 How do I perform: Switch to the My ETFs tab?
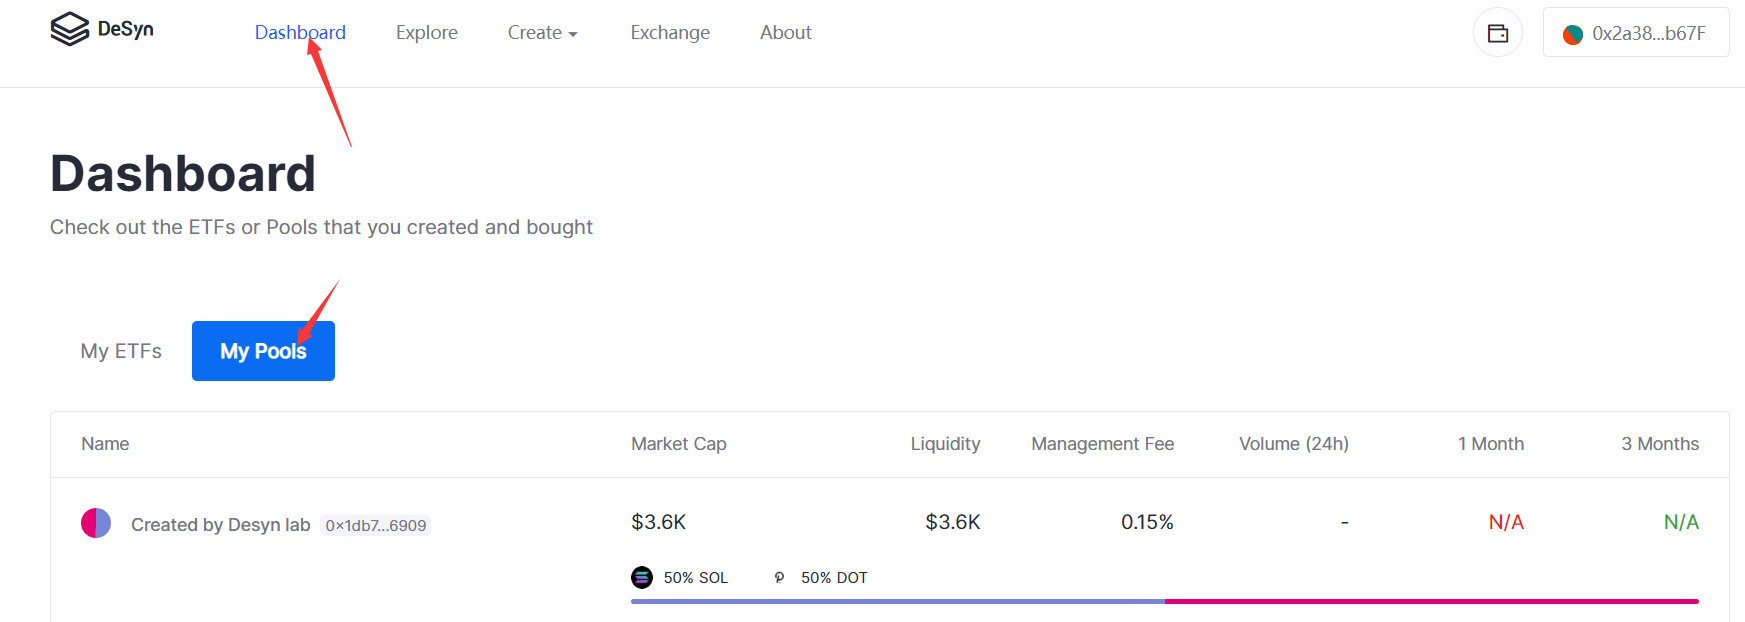121,351
